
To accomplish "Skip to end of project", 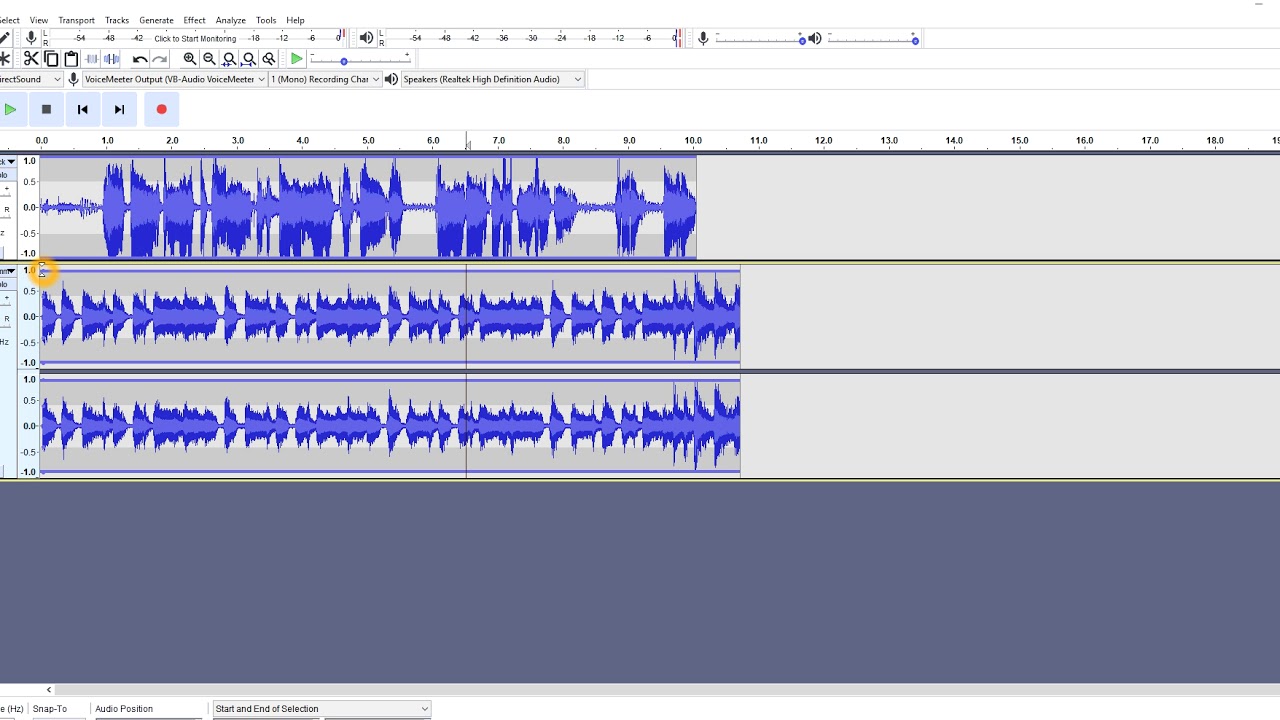I will pyautogui.click(x=119, y=109).
